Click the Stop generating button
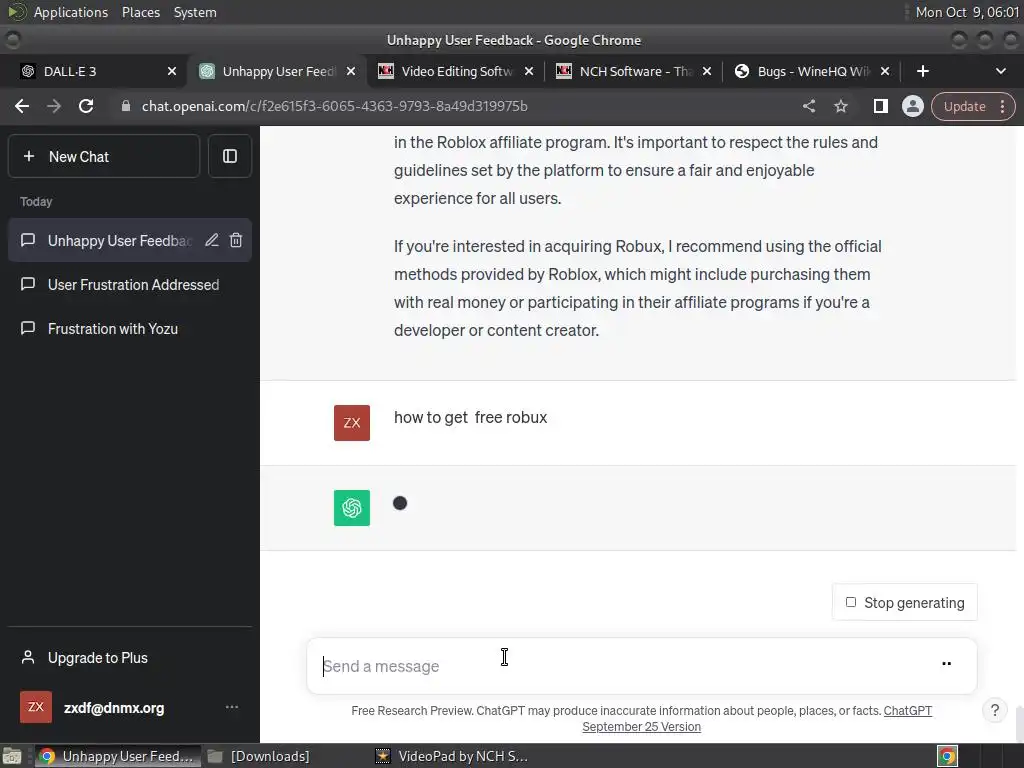1024x768 pixels. point(904,602)
